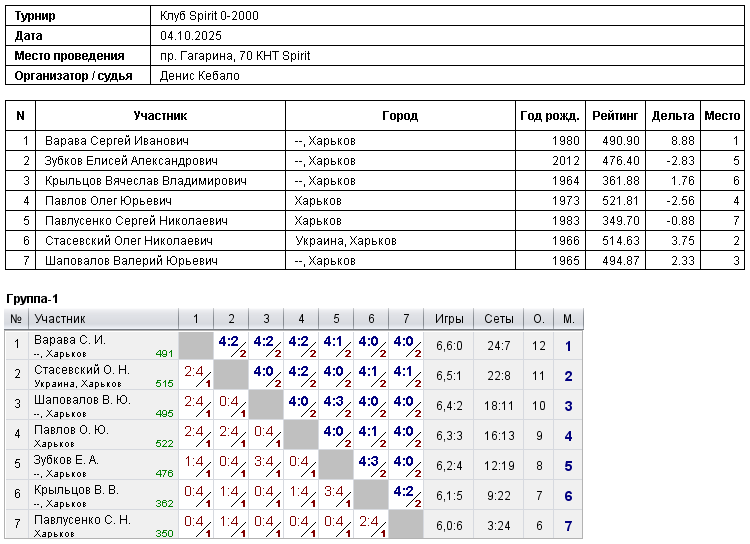Click the 4:3 score of Шаповалов versus Зубков
Viewport: 750px width, 544px height.
(333, 401)
